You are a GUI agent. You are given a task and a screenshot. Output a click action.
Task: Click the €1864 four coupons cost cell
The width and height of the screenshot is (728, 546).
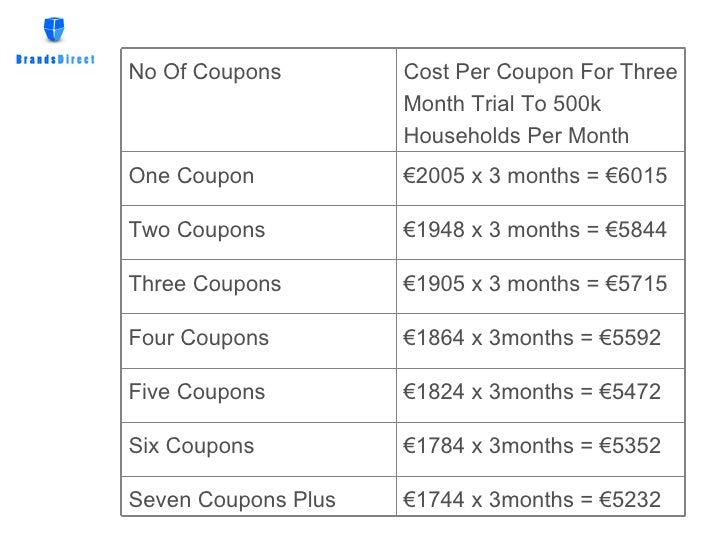(540, 341)
